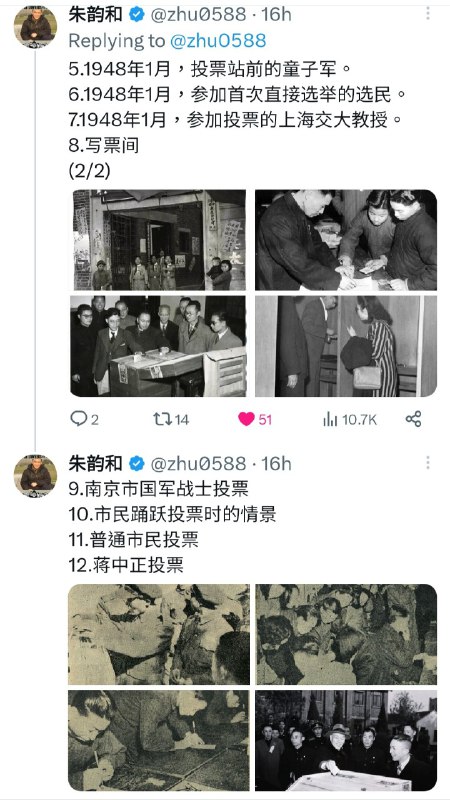The image size is (450, 800).
Task: Open the scouts at polling station photo
Action: click(159, 240)
